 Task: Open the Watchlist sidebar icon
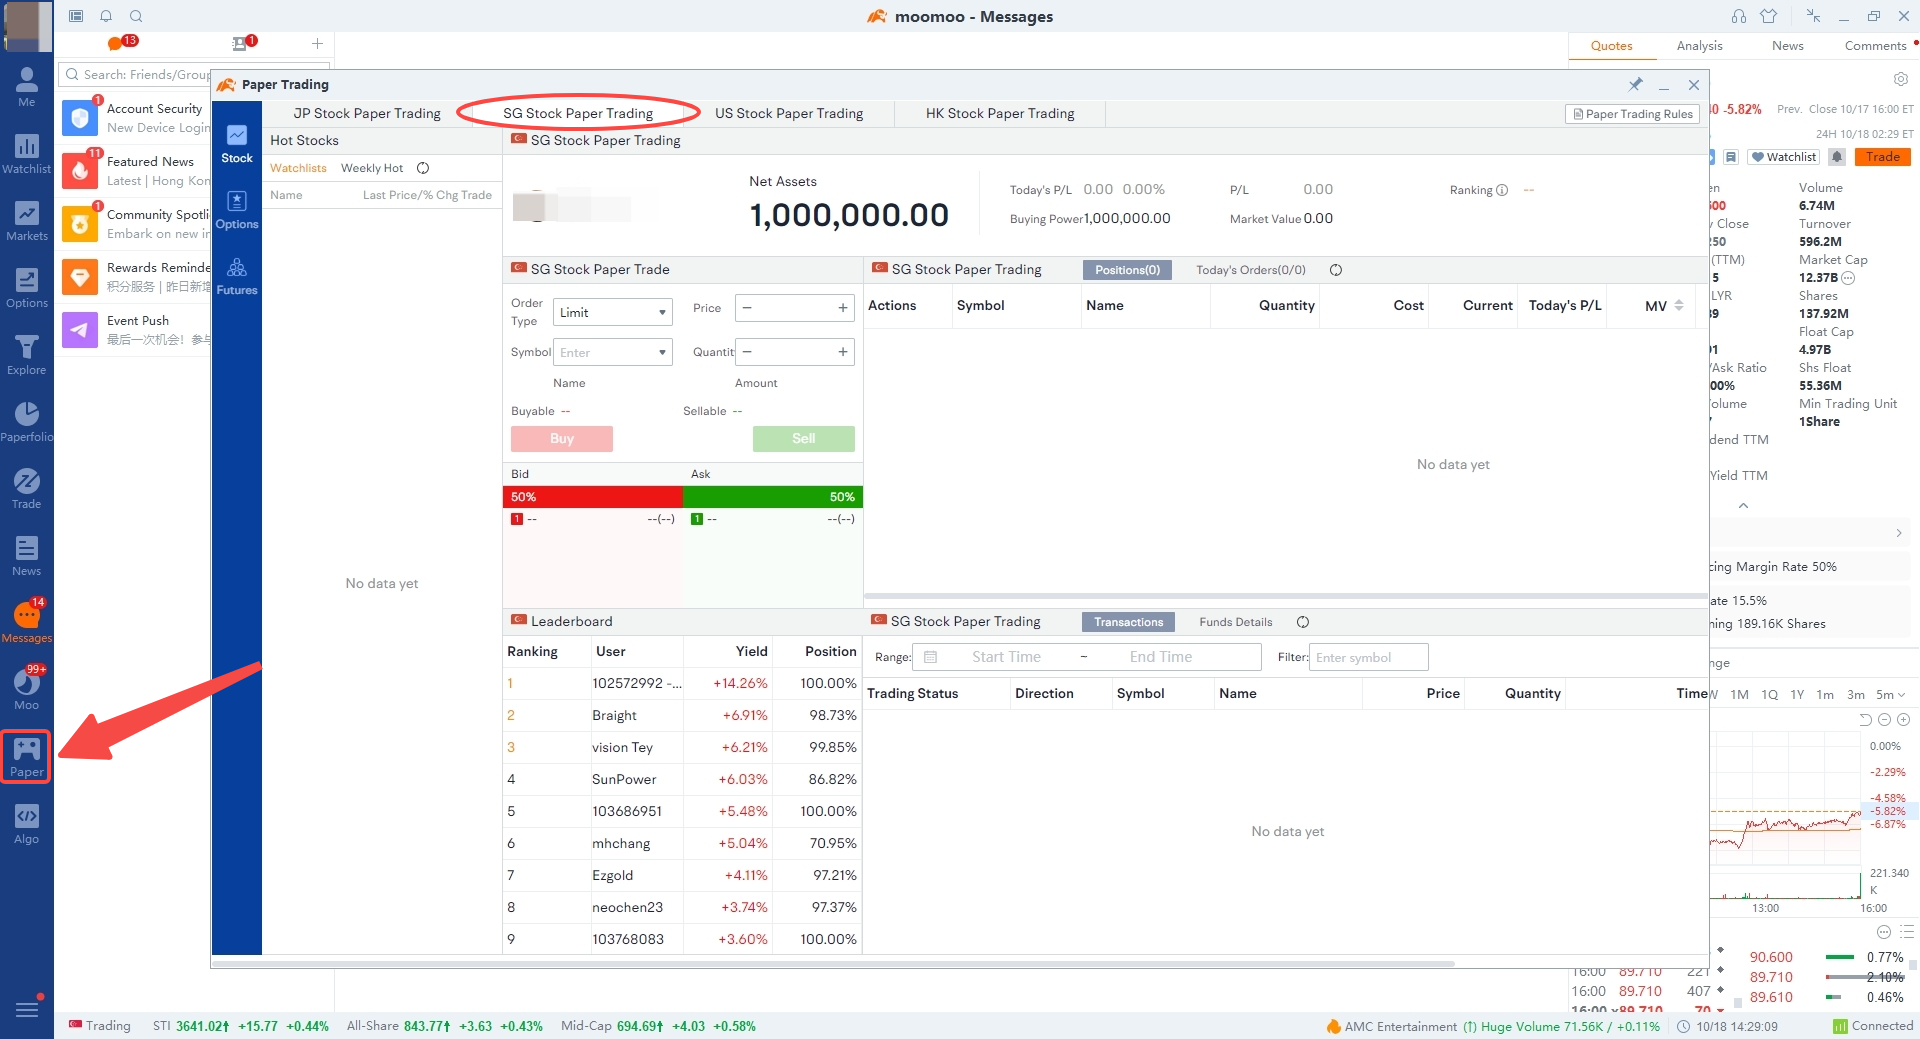(x=27, y=154)
